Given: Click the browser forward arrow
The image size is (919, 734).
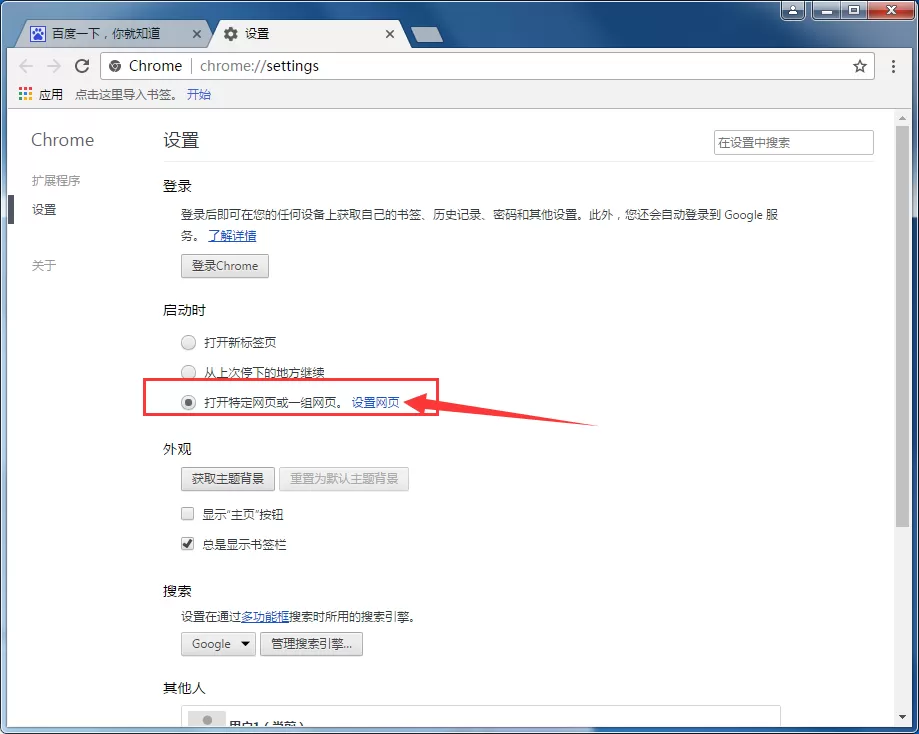Looking at the screenshot, I should [54, 66].
